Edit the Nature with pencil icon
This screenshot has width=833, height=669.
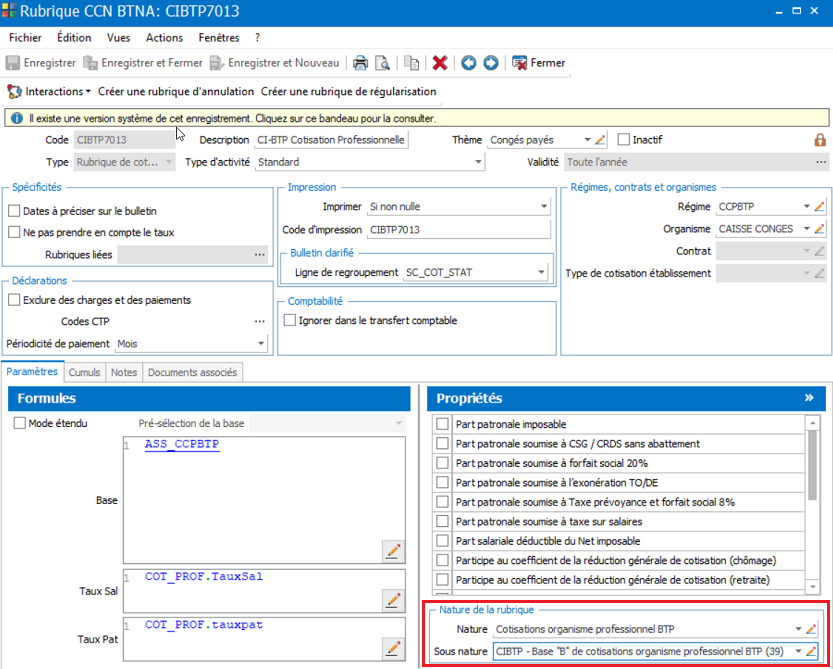811,629
